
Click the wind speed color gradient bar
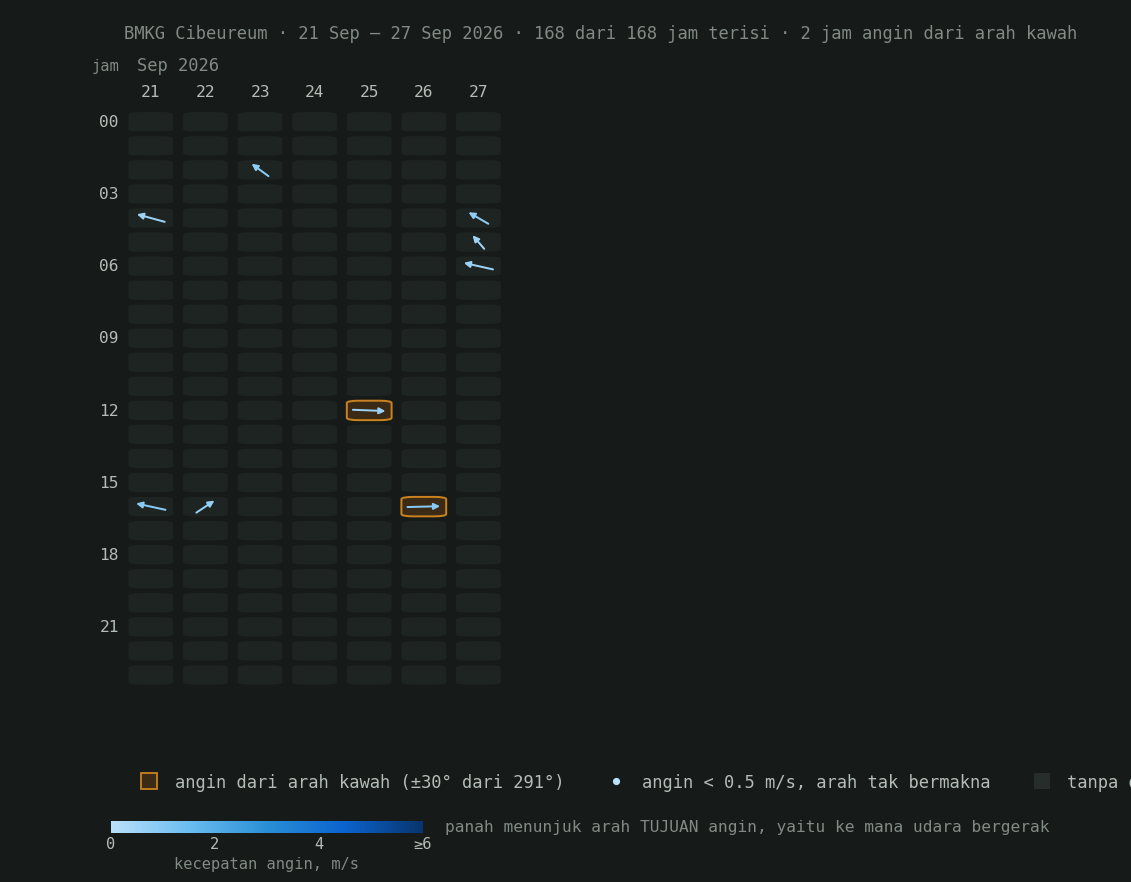click(x=267, y=827)
